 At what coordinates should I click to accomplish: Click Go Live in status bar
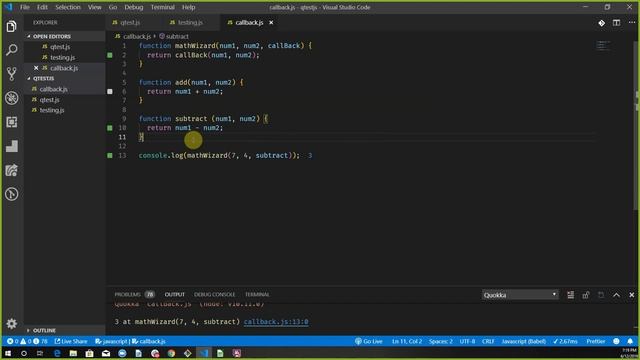pos(369,341)
